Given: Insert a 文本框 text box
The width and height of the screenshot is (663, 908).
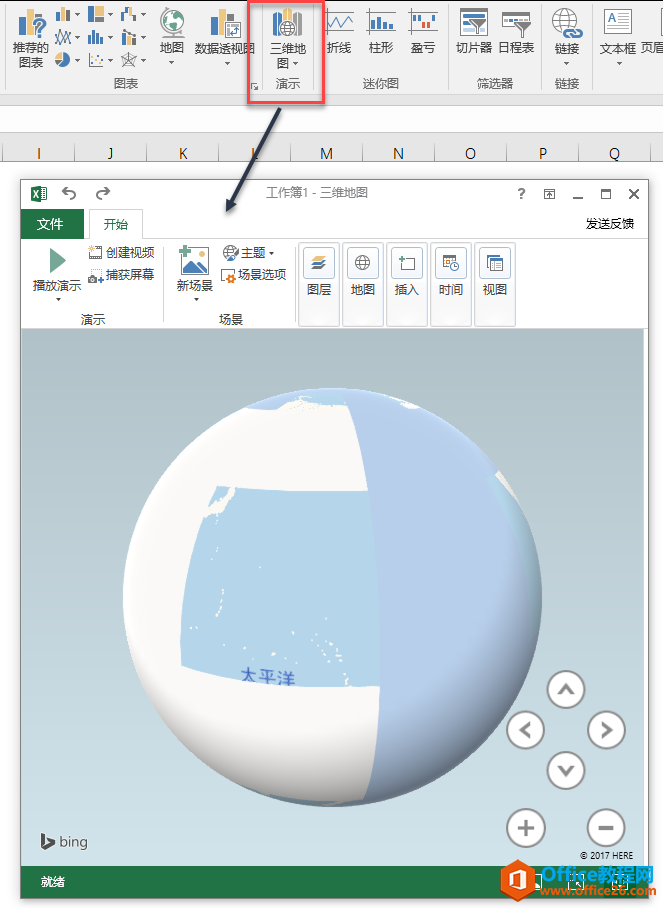Looking at the screenshot, I should click(618, 38).
